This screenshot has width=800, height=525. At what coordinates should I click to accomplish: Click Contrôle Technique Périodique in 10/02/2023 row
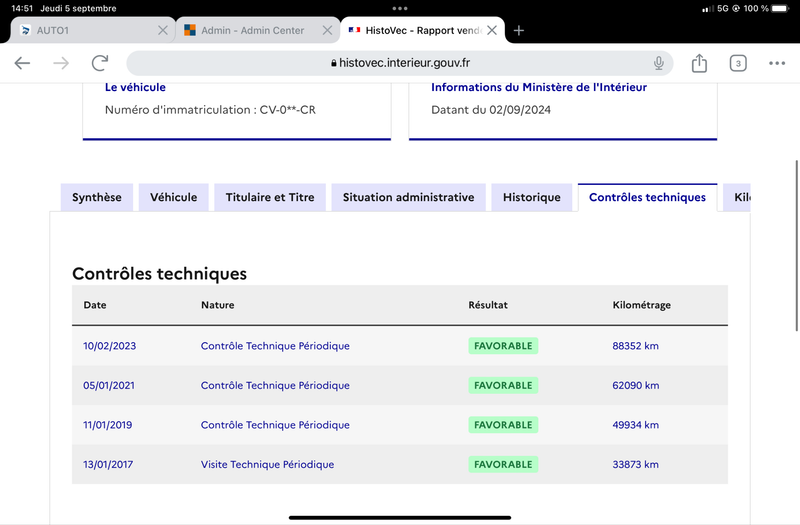point(276,346)
